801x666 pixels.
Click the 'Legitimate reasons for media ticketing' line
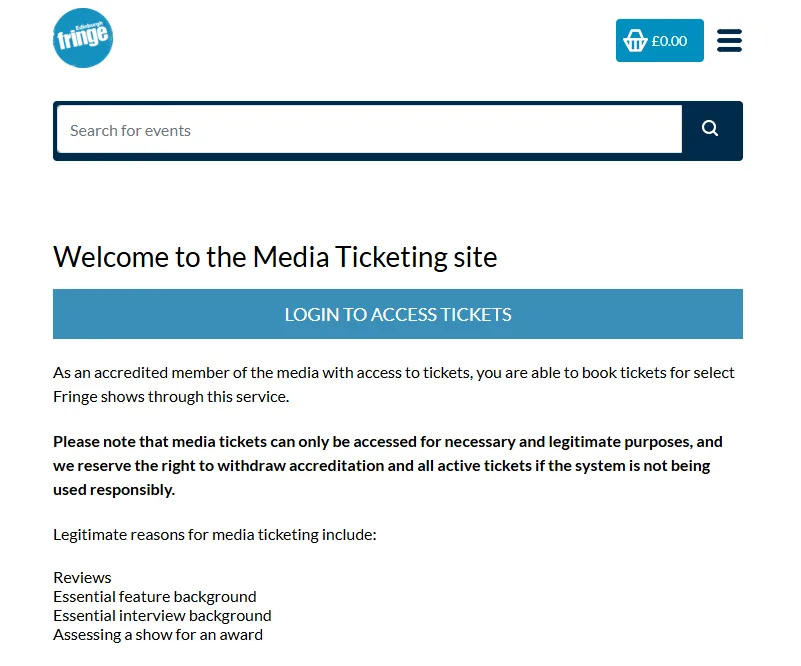214,535
